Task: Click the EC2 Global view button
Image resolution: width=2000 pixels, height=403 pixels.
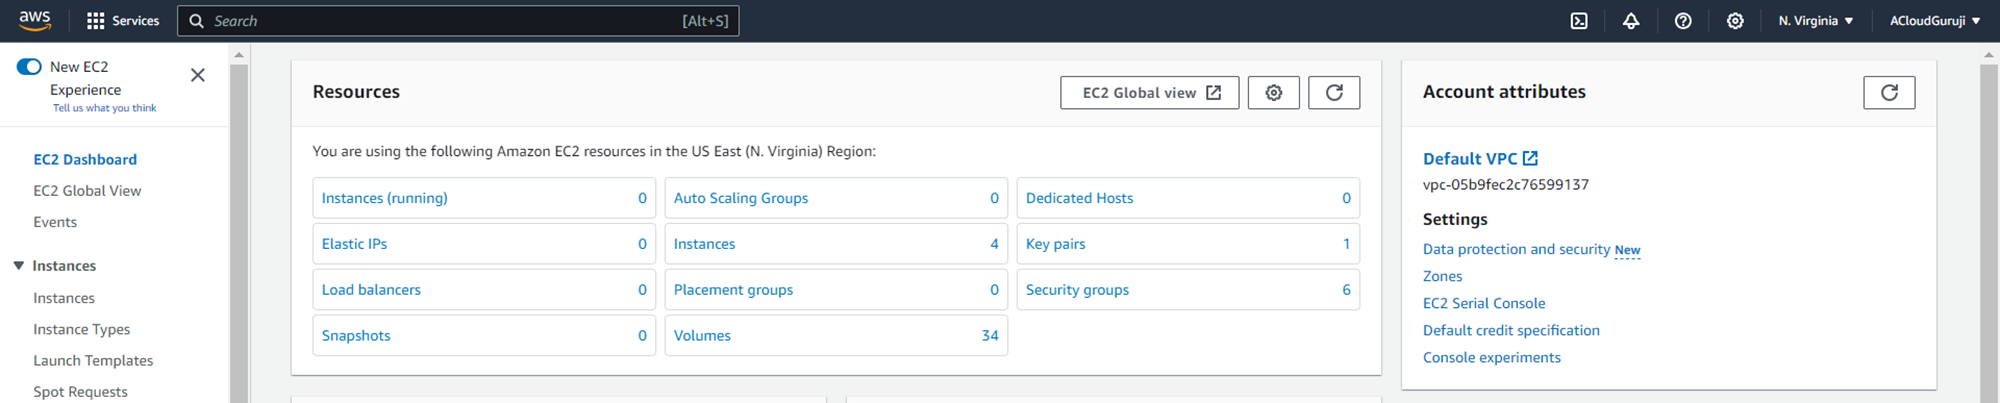Action: point(1149,93)
